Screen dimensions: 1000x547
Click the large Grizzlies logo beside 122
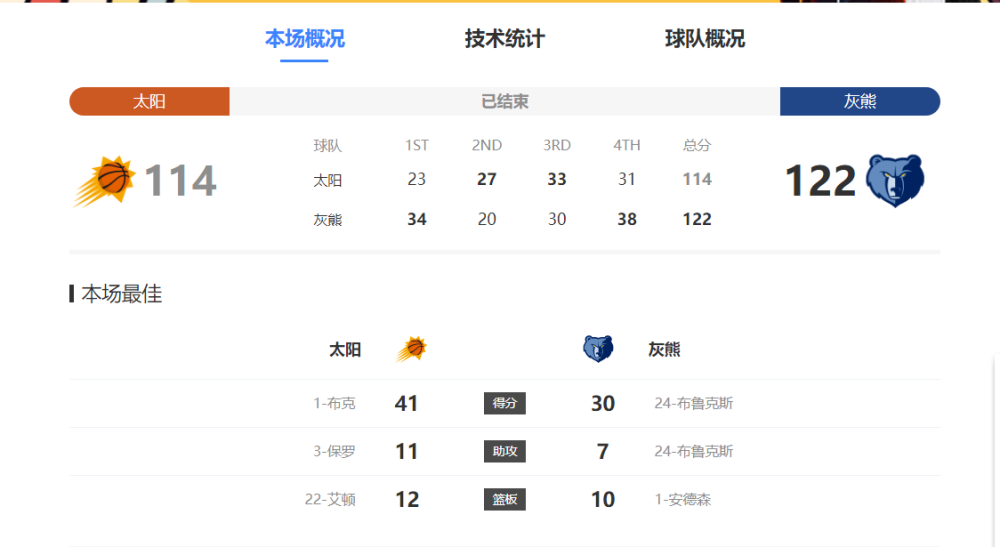pos(895,180)
